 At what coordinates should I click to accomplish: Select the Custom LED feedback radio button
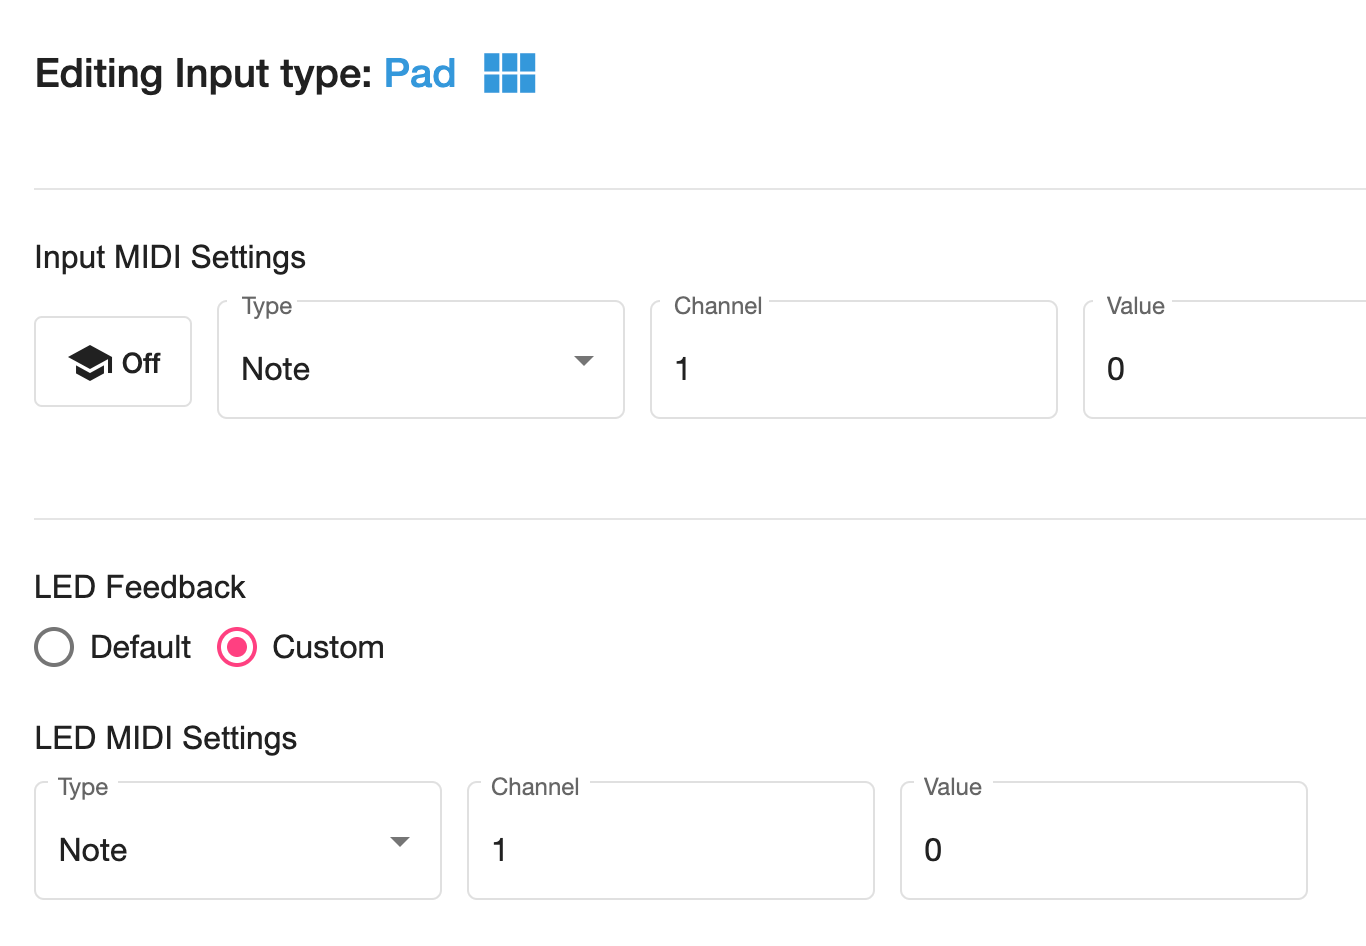(x=237, y=647)
